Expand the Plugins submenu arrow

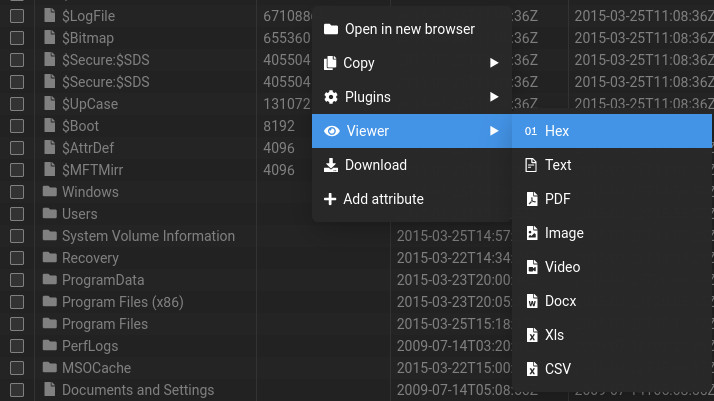[494, 97]
